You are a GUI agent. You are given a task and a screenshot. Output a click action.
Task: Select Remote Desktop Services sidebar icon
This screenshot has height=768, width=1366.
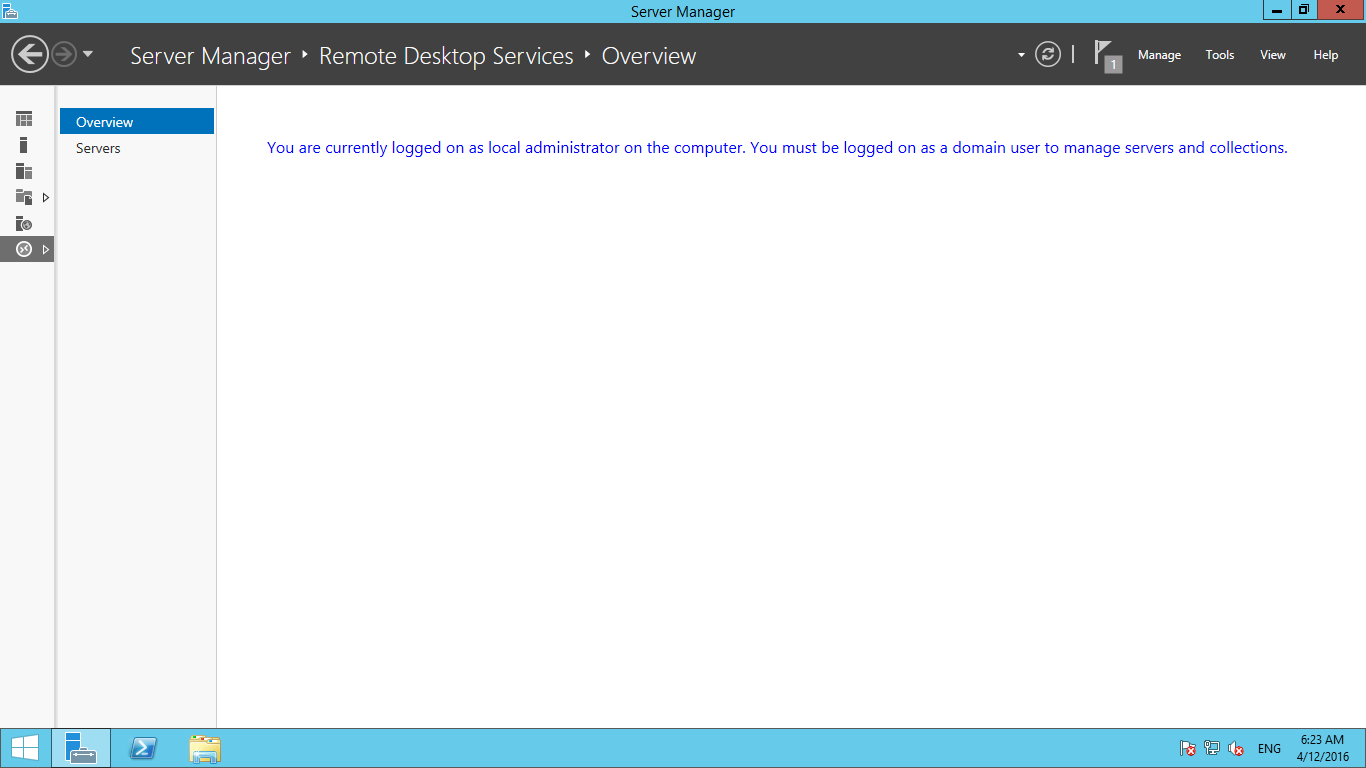(24, 249)
